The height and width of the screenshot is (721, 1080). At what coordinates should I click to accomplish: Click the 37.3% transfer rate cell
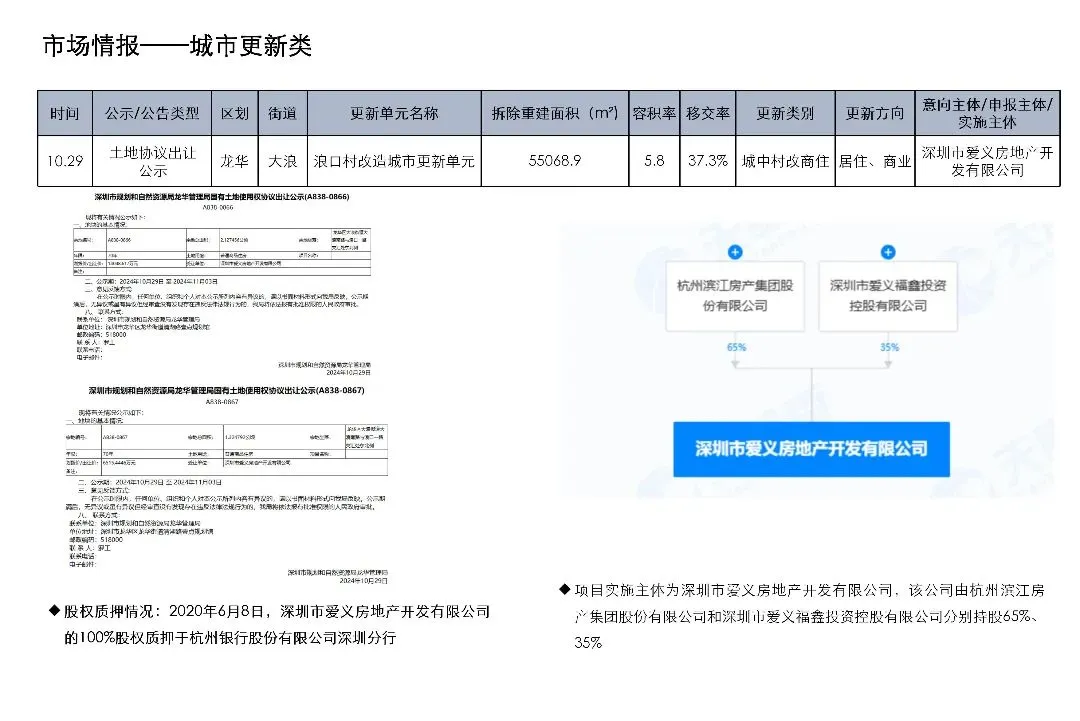707,161
